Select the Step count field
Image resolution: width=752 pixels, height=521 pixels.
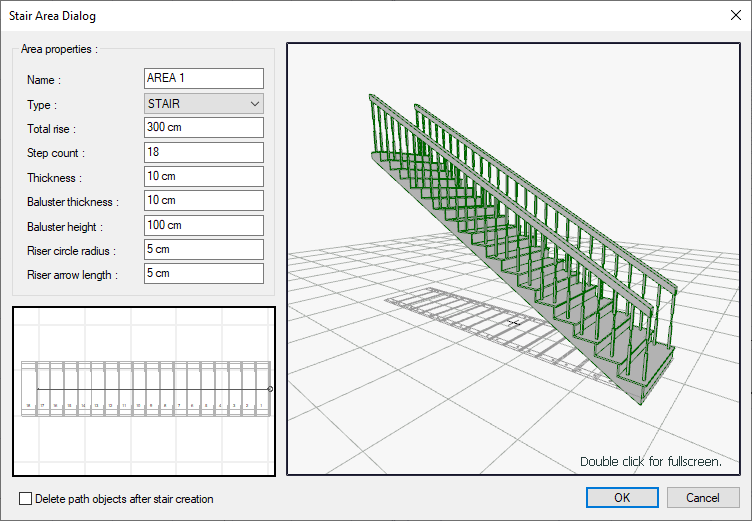[203, 152]
